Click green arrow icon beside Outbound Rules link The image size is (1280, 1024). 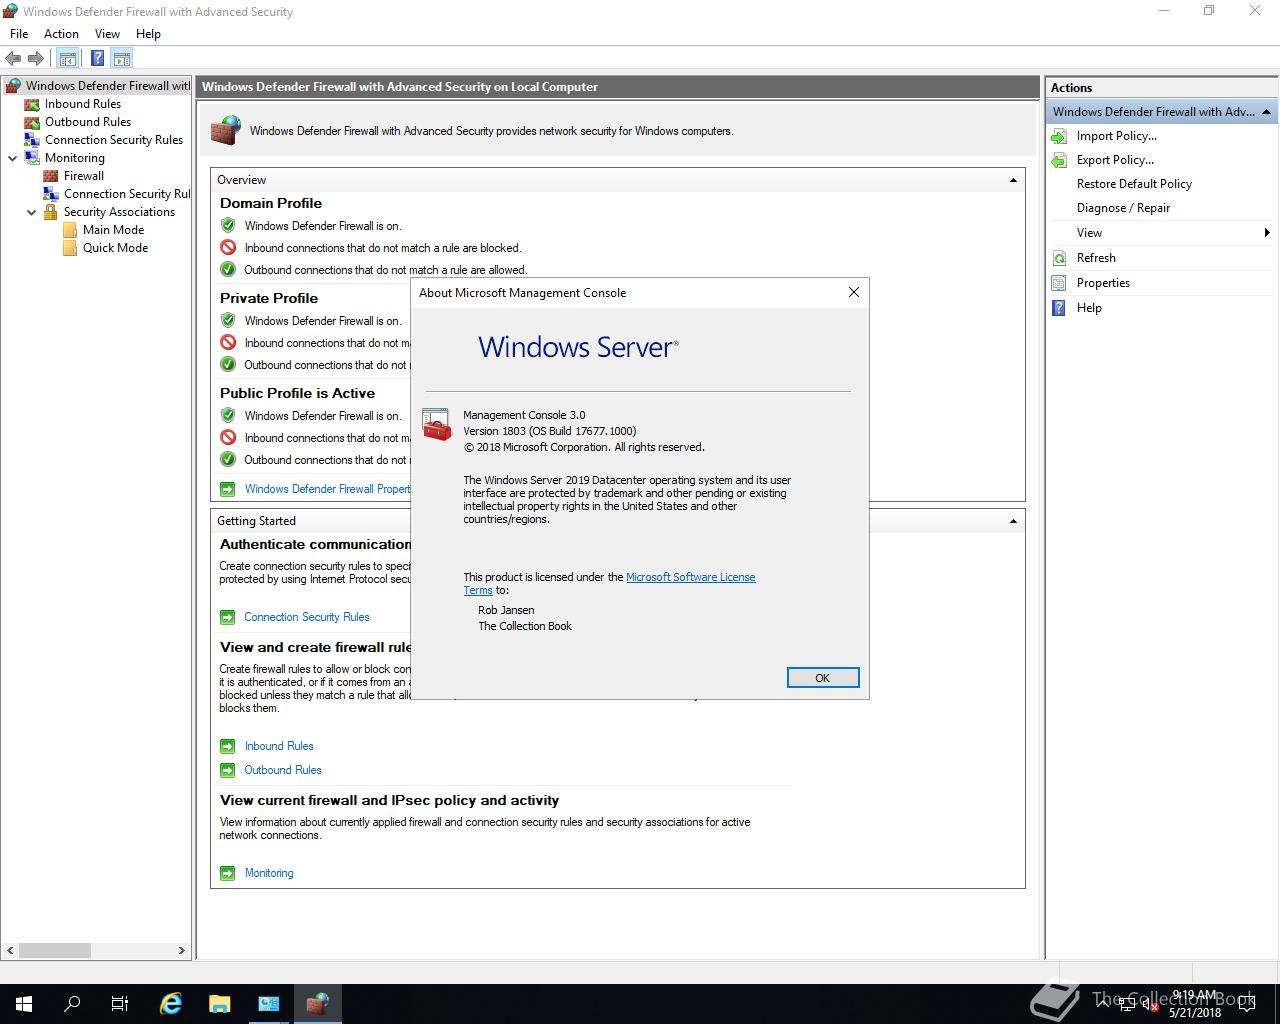coord(227,770)
